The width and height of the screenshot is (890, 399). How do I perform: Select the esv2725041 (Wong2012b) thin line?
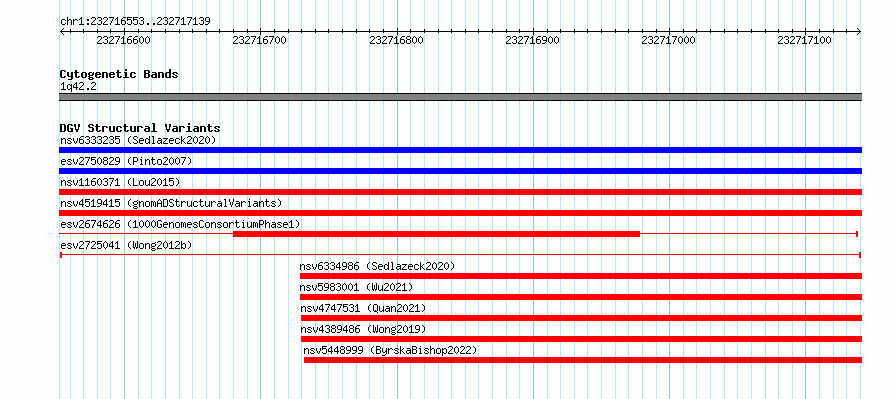460,255
